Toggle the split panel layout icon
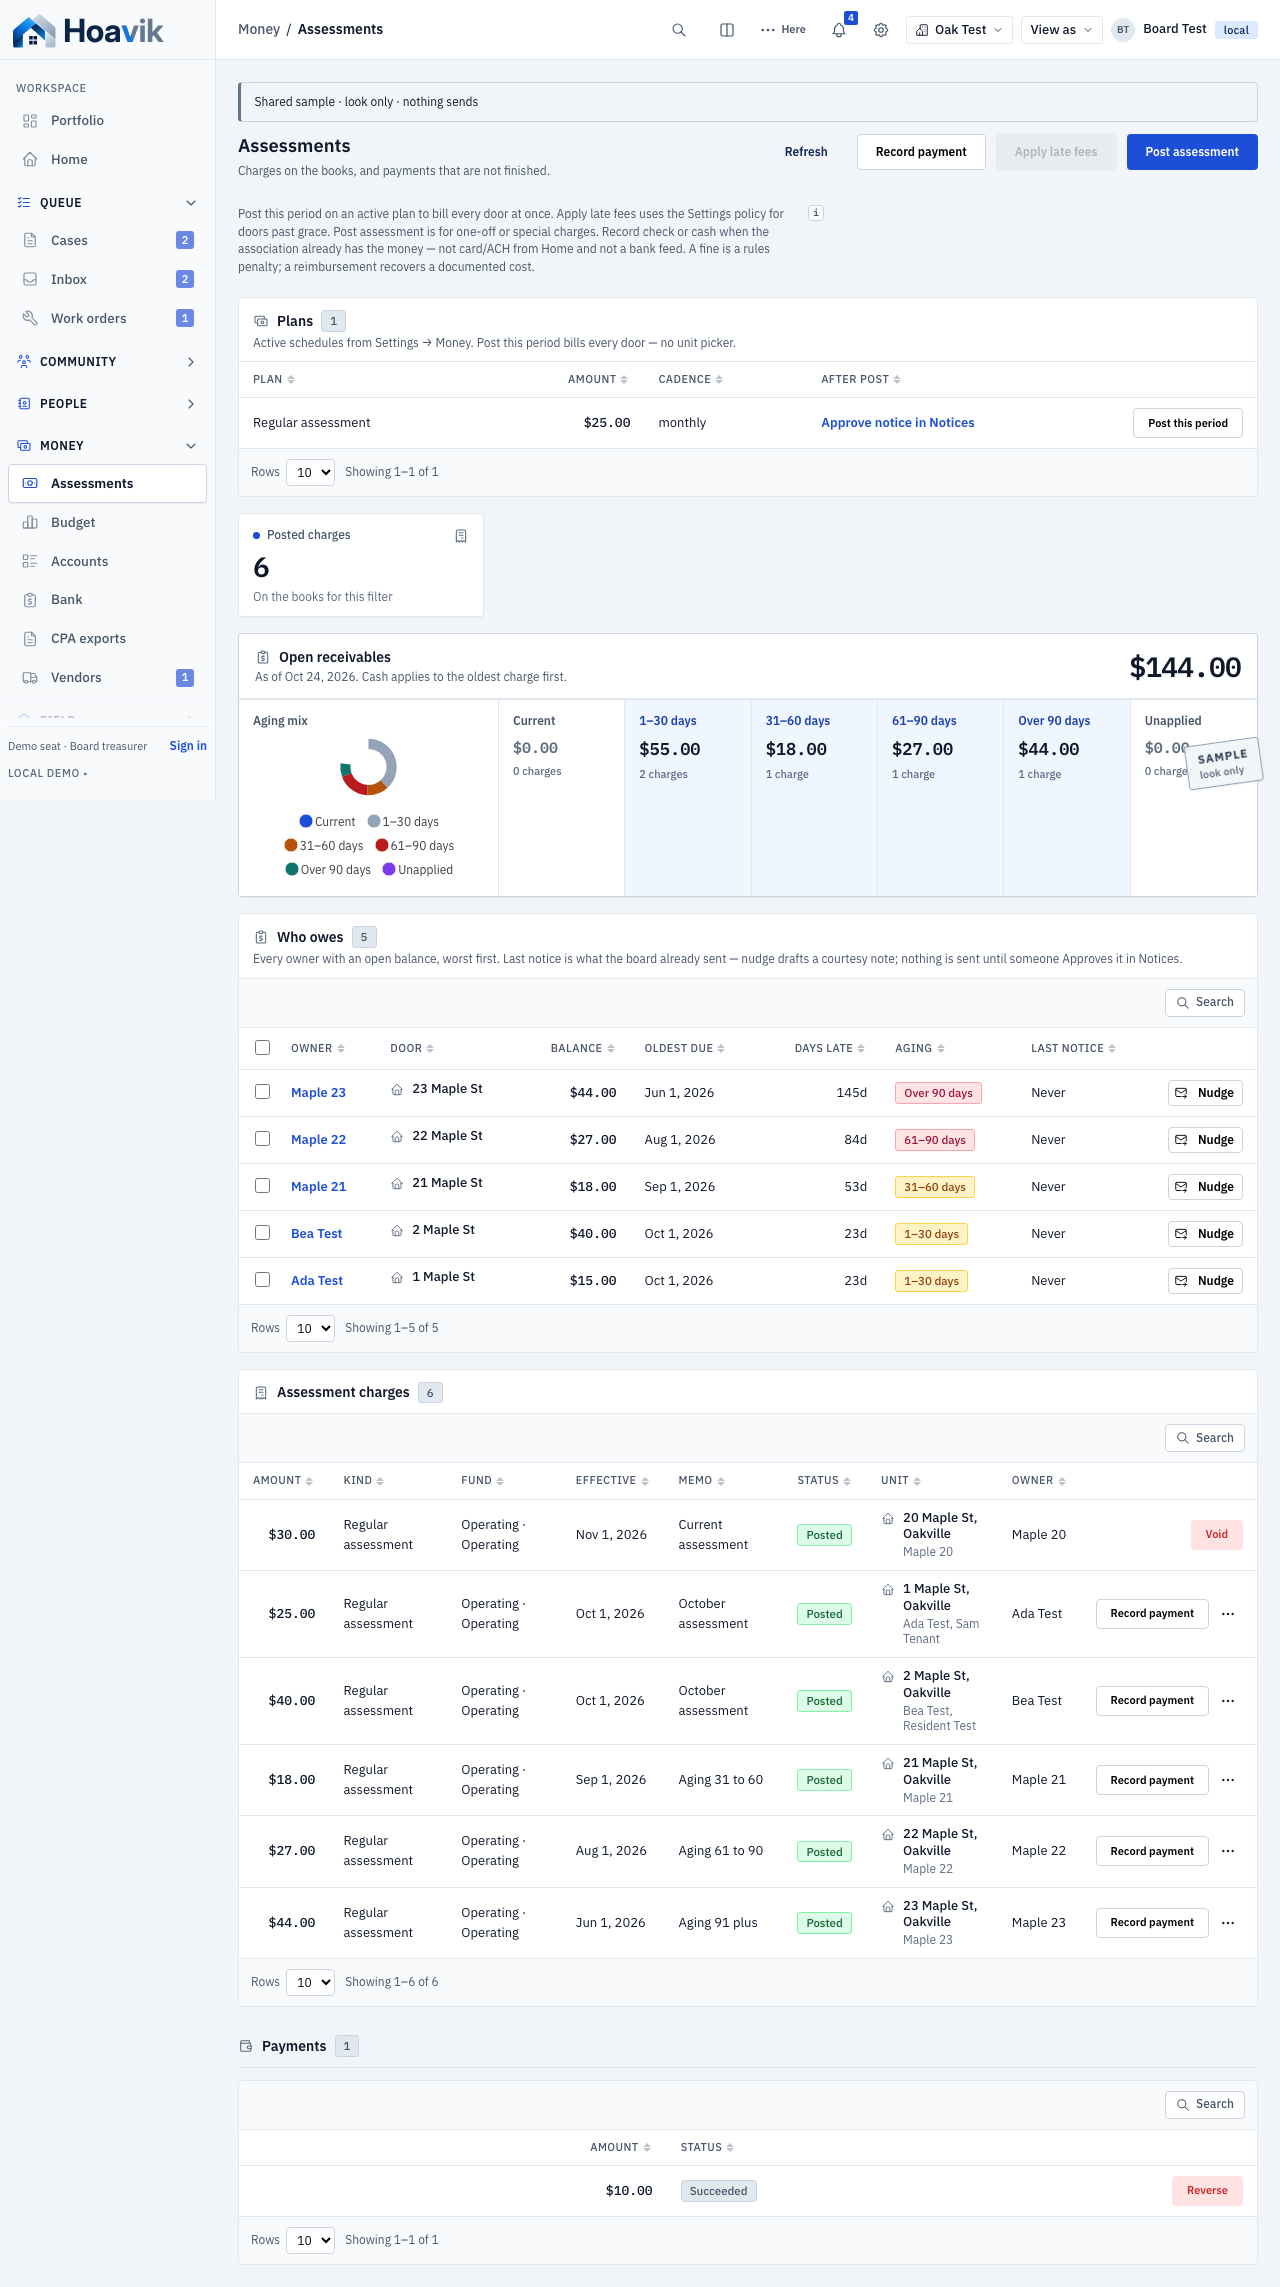The height and width of the screenshot is (2287, 1280). pos(727,30)
